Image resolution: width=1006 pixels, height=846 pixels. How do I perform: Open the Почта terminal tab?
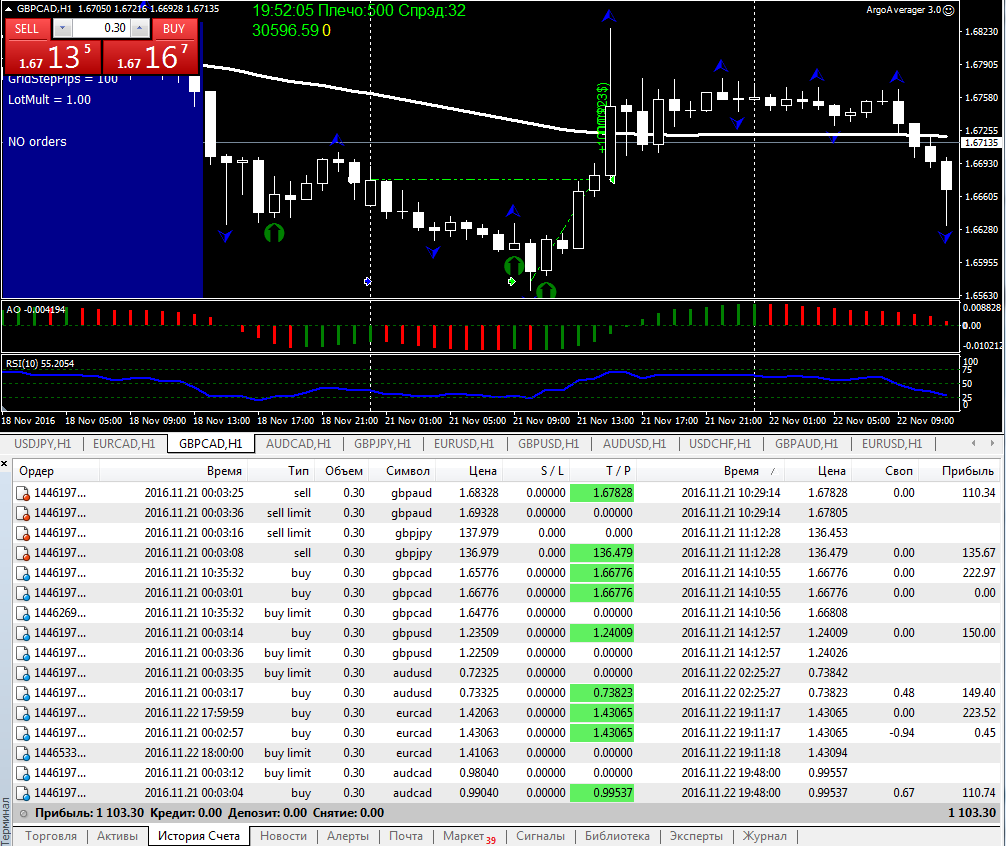pos(406,836)
